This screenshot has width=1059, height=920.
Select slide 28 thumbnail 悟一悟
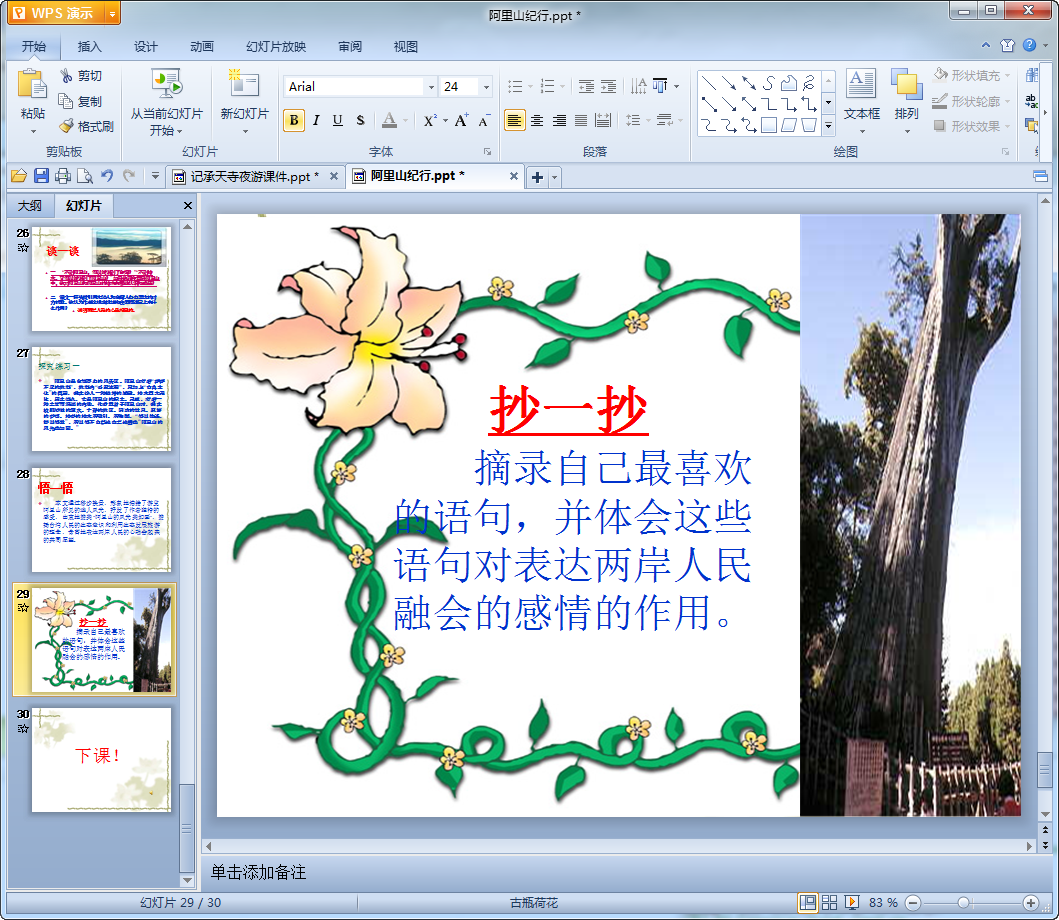[101, 519]
